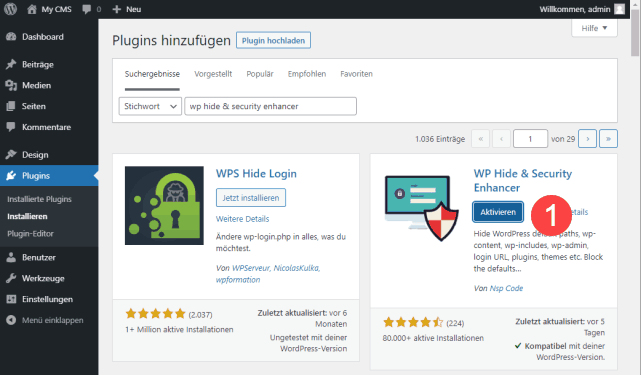The height and width of the screenshot is (375, 641).
Task: Switch to the Favoriten tab
Action: 356,74
